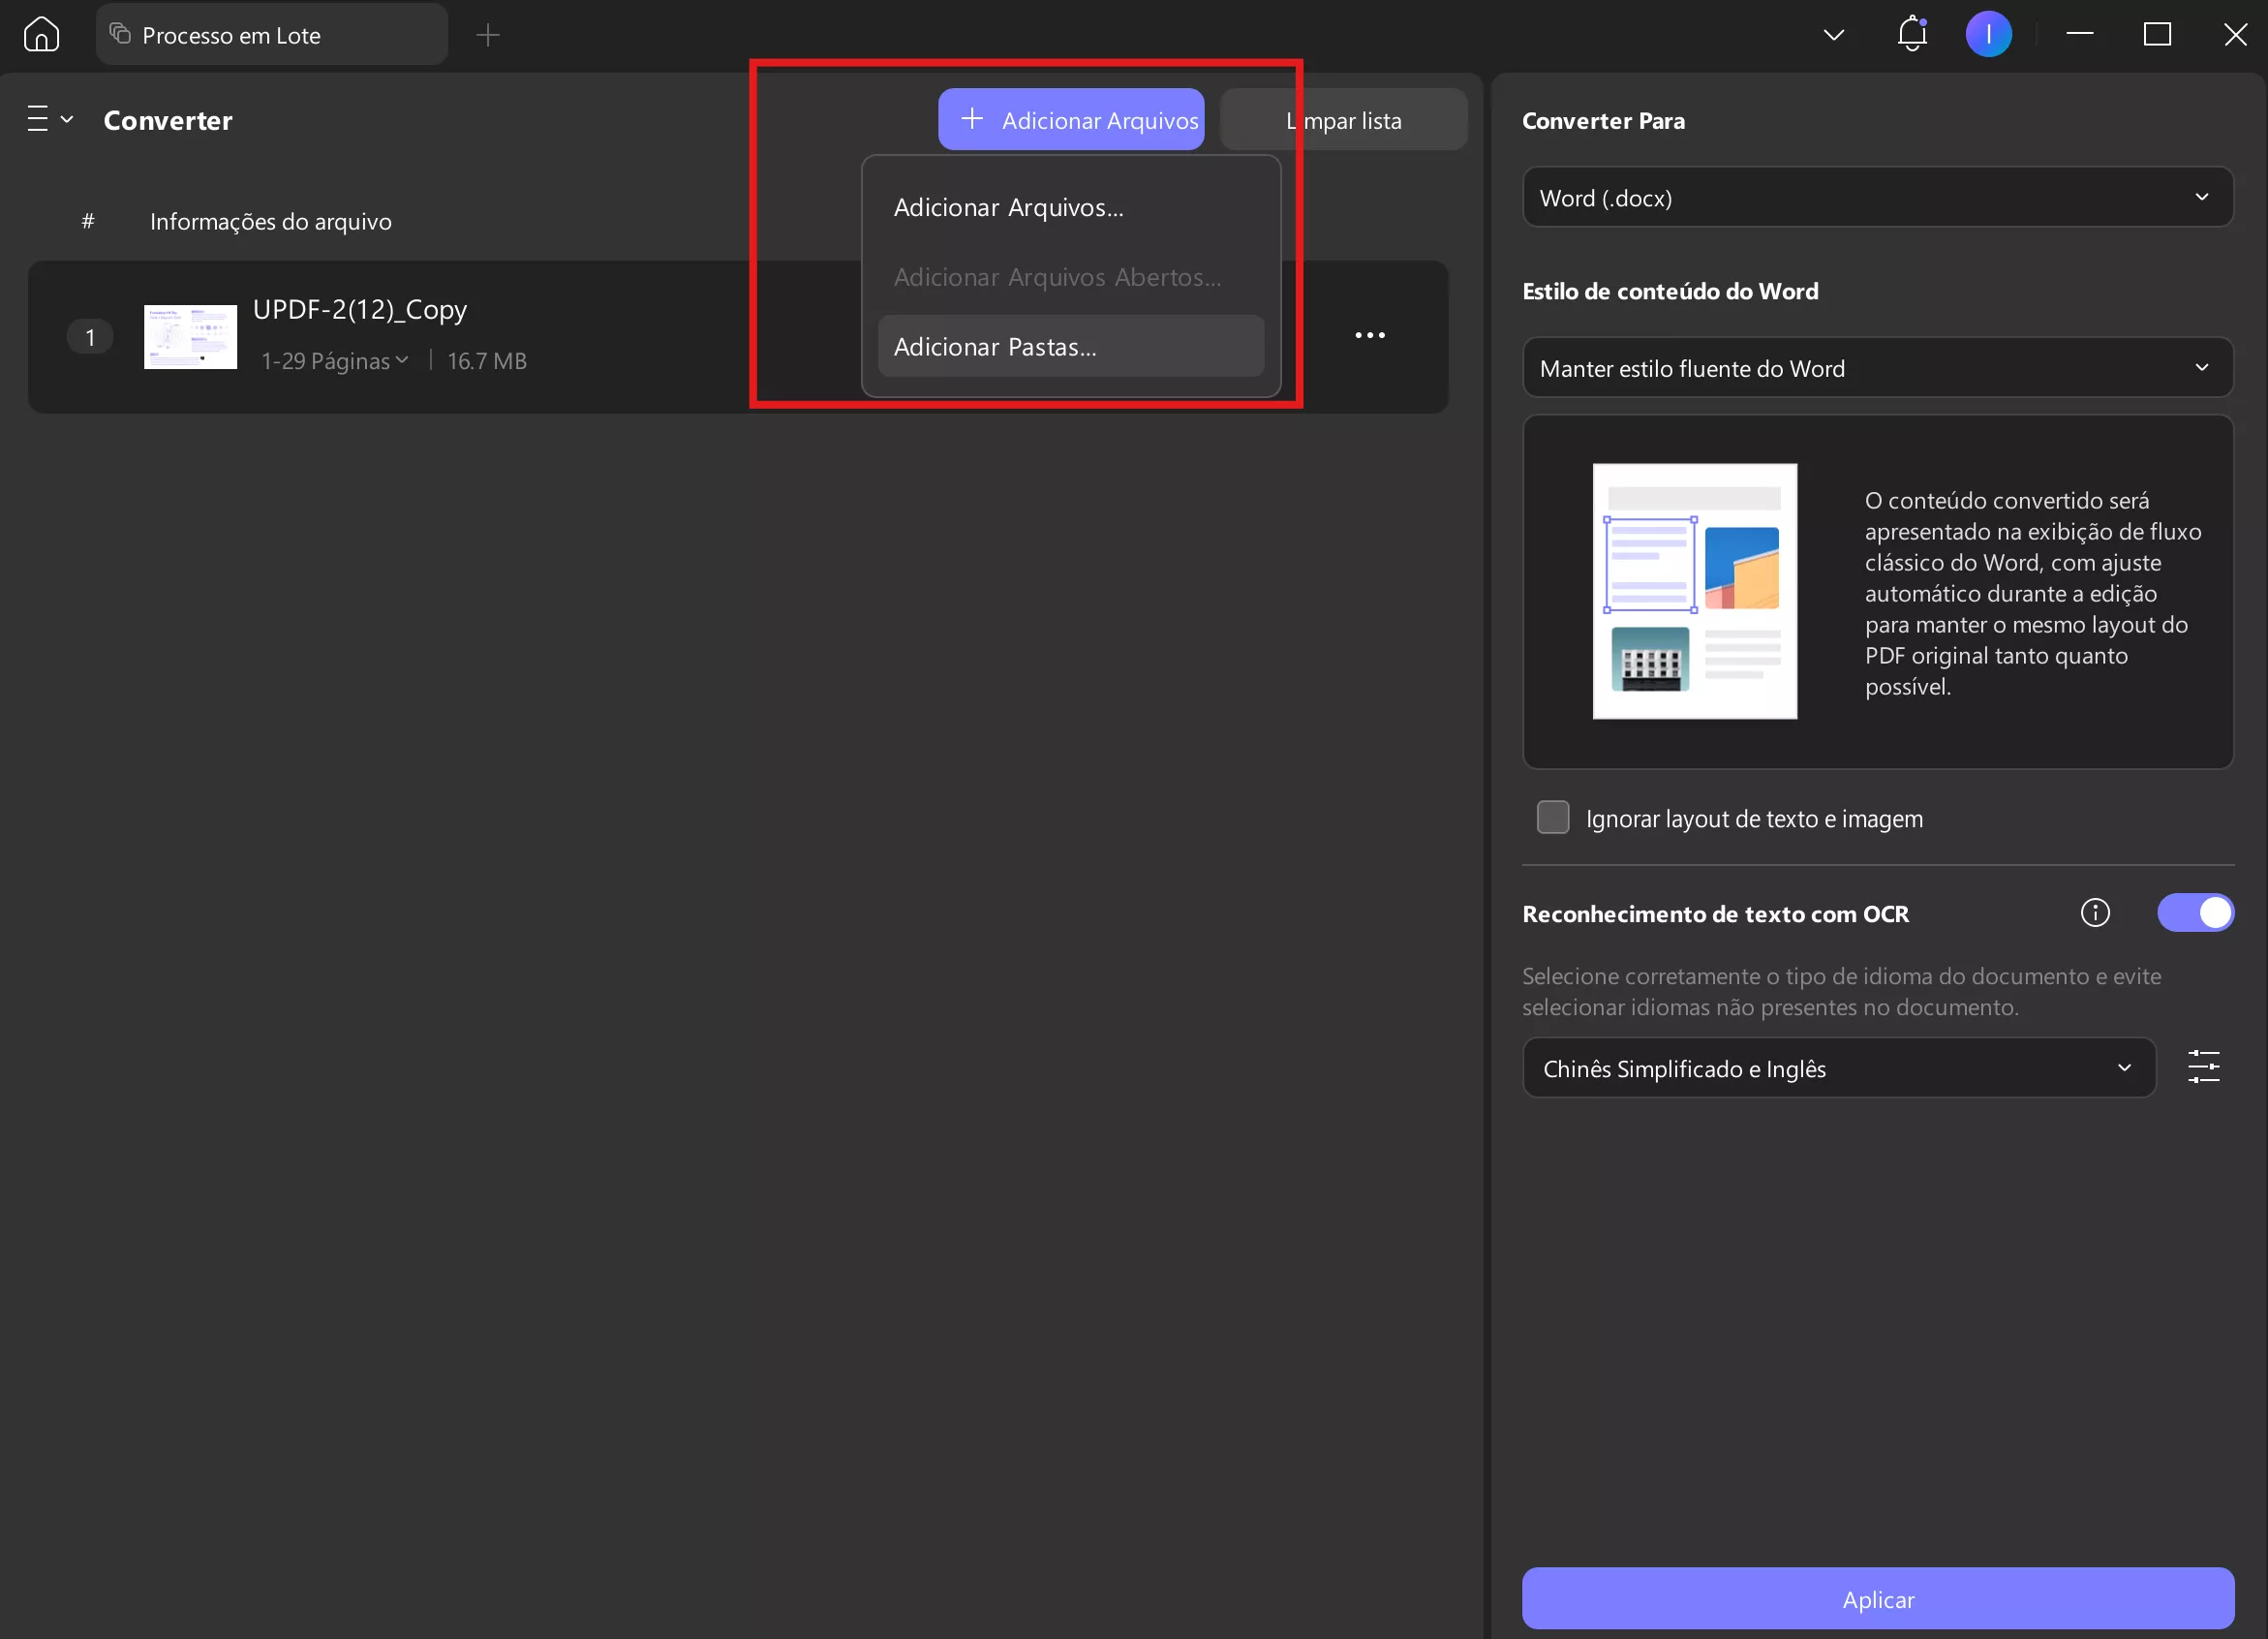The height and width of the screenshot is (1639, 2268).
Task: Select Adicionar Pastas from the menu
Action: 994,345
